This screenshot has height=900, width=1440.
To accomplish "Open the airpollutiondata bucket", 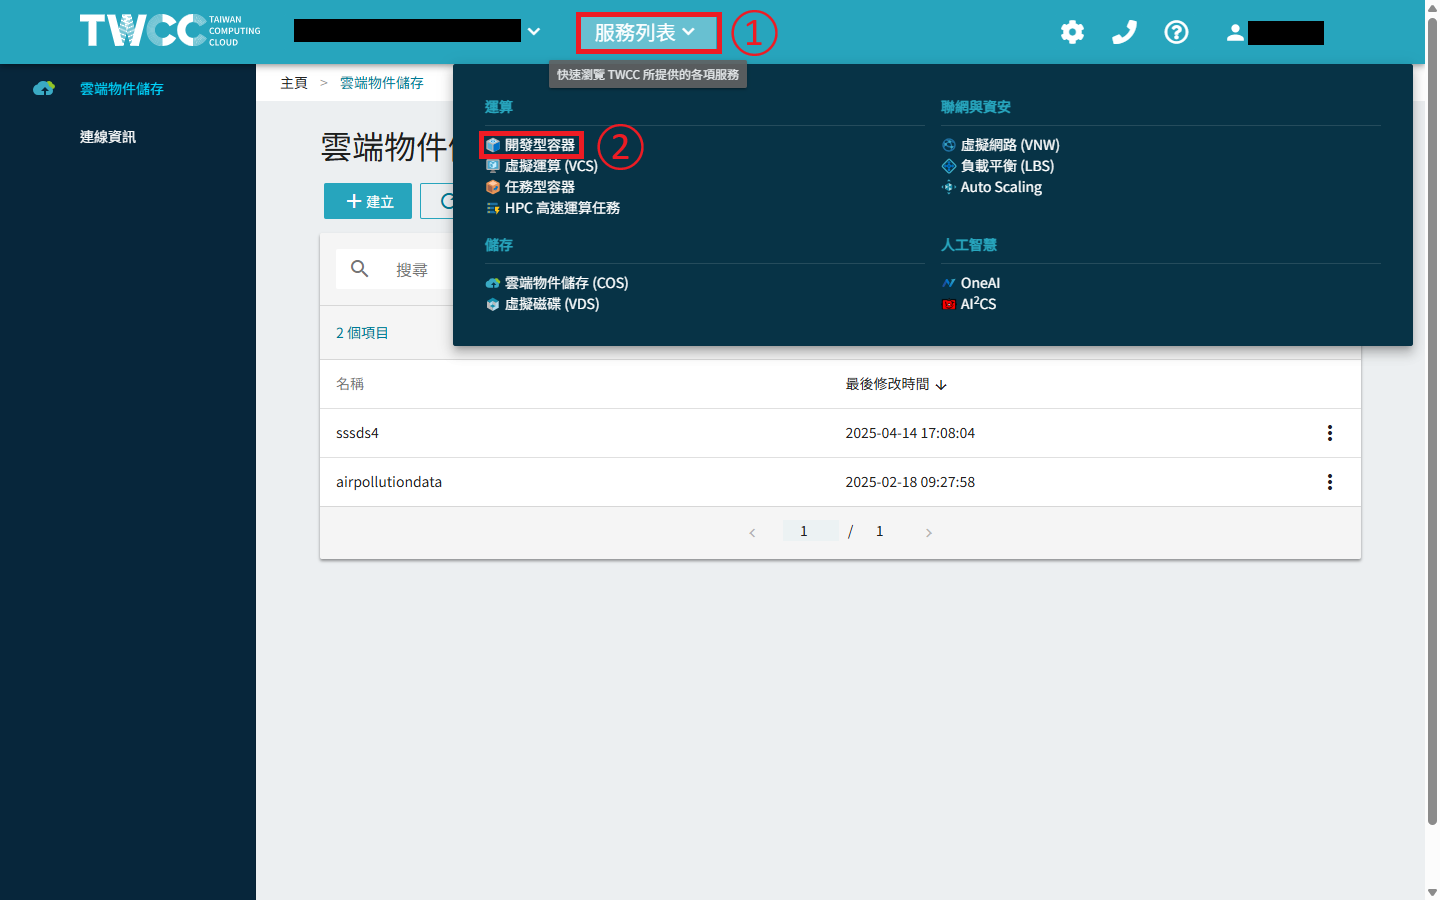I will (389, 482).
